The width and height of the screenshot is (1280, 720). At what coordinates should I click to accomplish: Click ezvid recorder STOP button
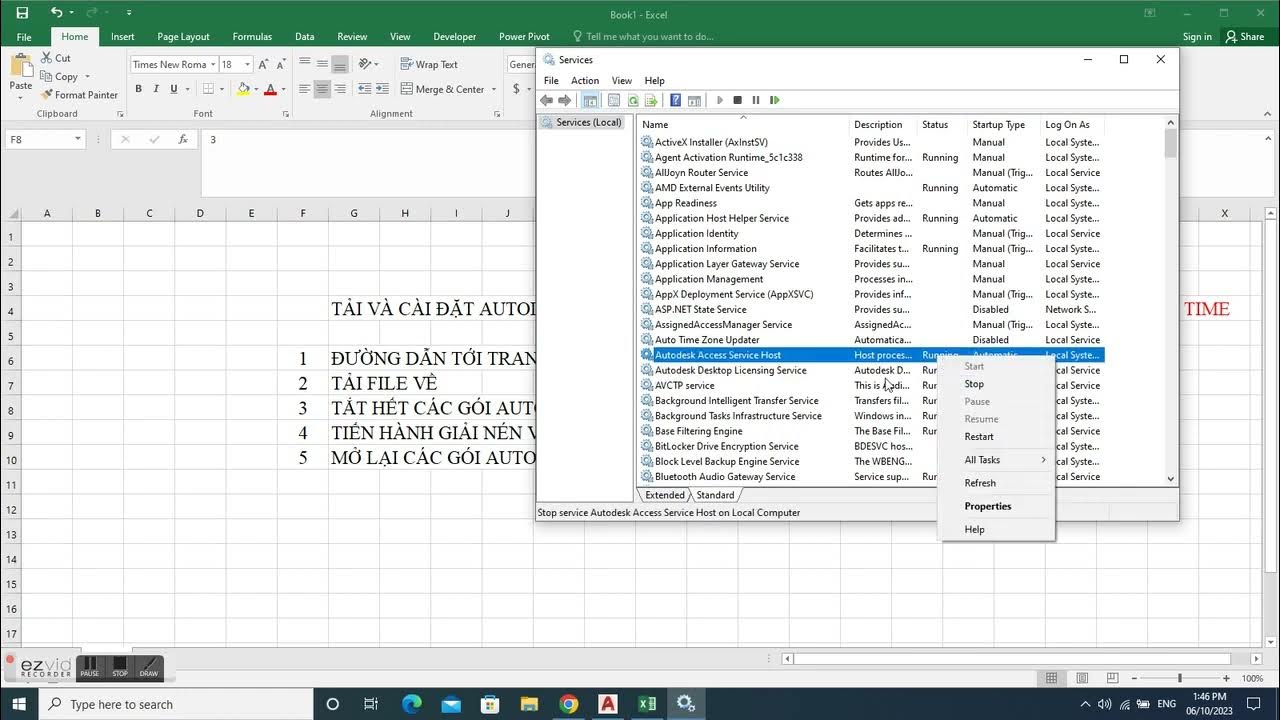click(x=120, y=667)
